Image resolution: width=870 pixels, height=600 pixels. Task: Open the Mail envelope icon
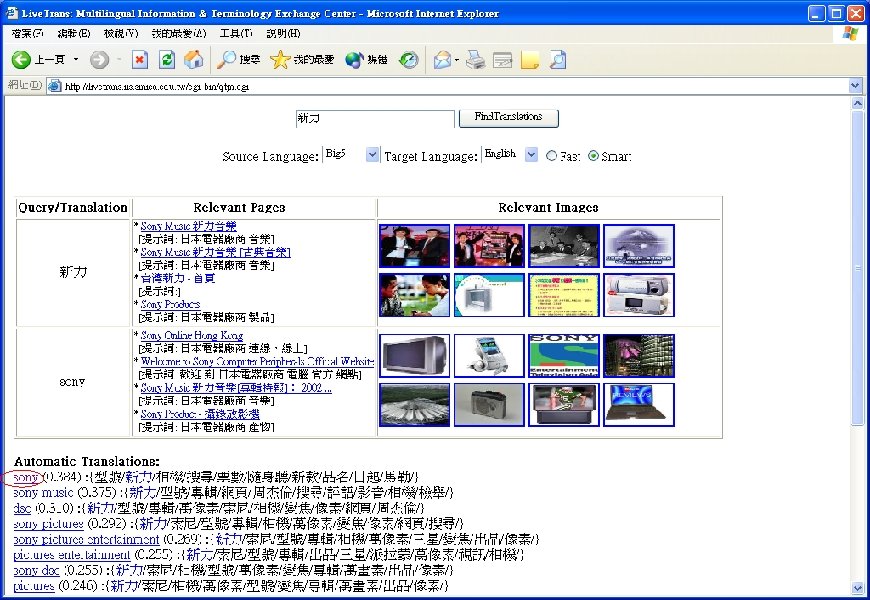(x=442, y=59)
